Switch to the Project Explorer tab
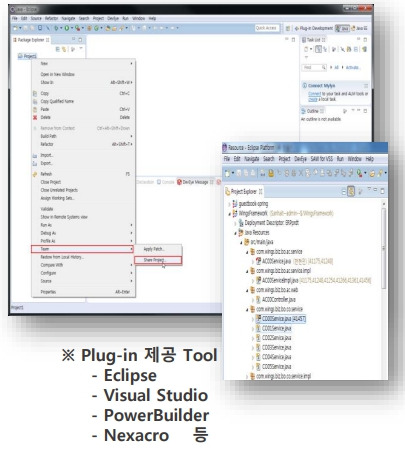 tap(244, 191)
